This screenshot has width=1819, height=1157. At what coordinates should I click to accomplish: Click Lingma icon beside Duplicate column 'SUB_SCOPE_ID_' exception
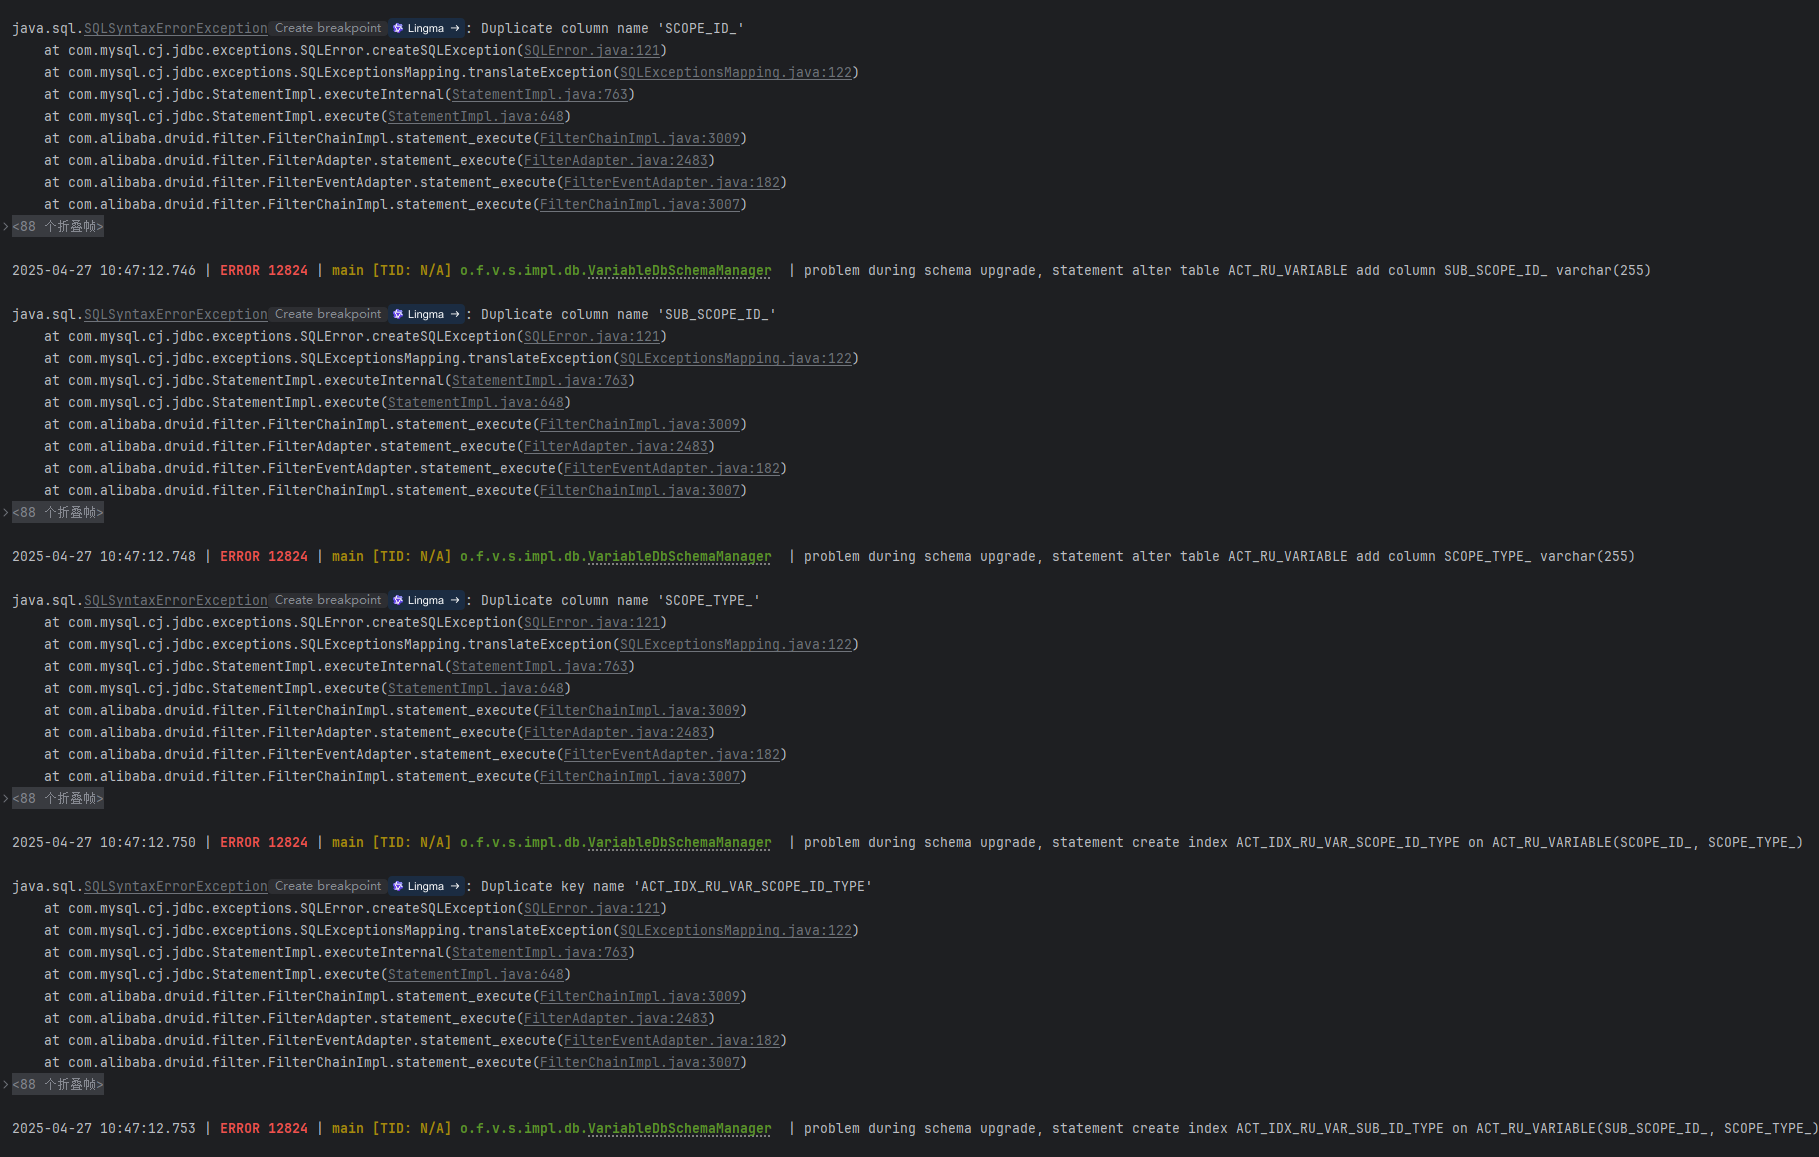[x=399, y=314]
